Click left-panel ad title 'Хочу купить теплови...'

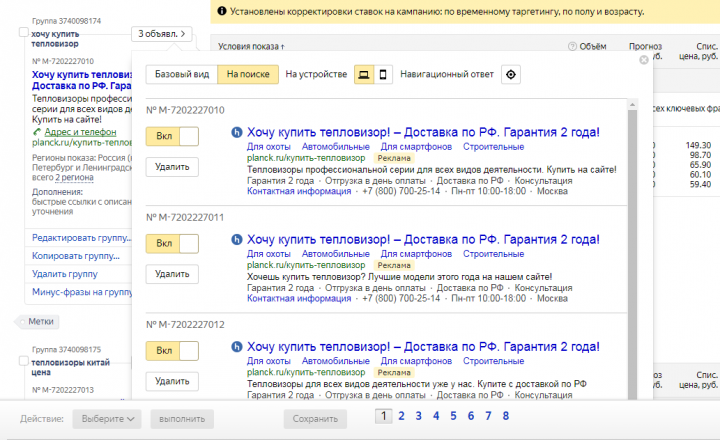pyautogui.click(x=82, y=80)
